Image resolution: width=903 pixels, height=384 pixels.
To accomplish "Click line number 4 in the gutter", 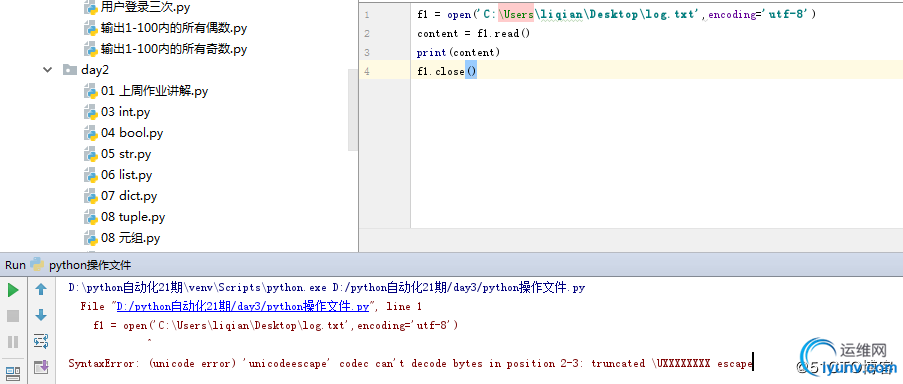I will pyautogui.click(x=367, y=71).
